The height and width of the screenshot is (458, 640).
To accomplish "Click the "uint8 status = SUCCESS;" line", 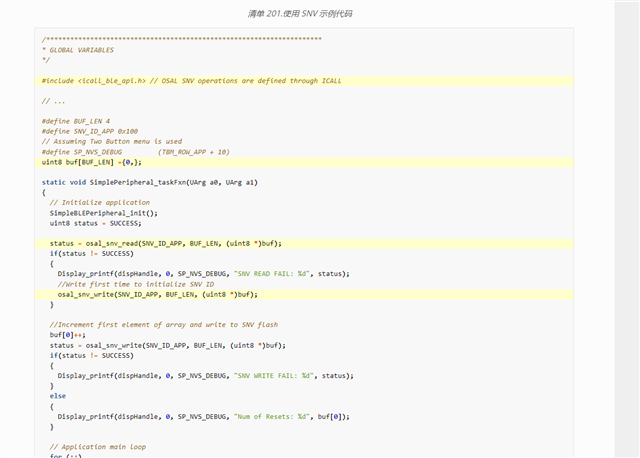I will click(x=96, y=223).
